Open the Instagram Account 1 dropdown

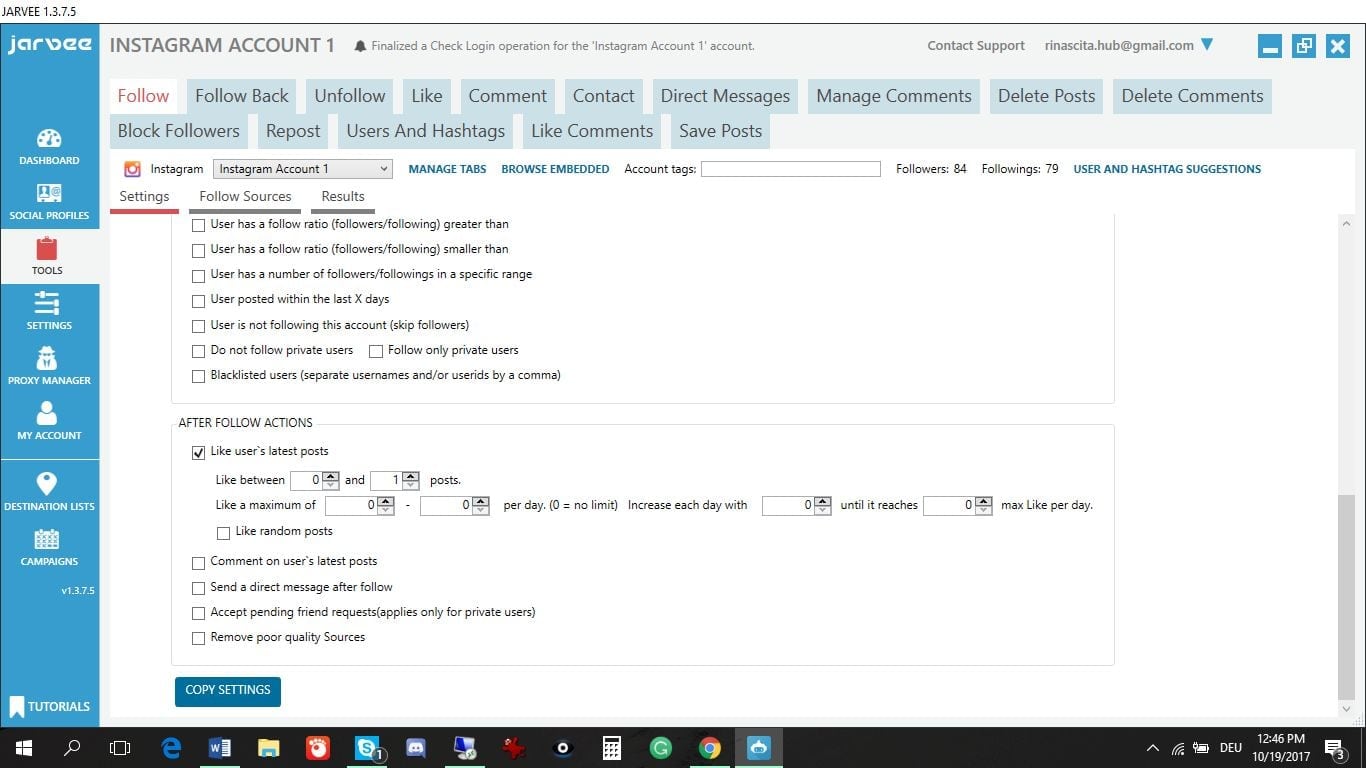(302, 169)
